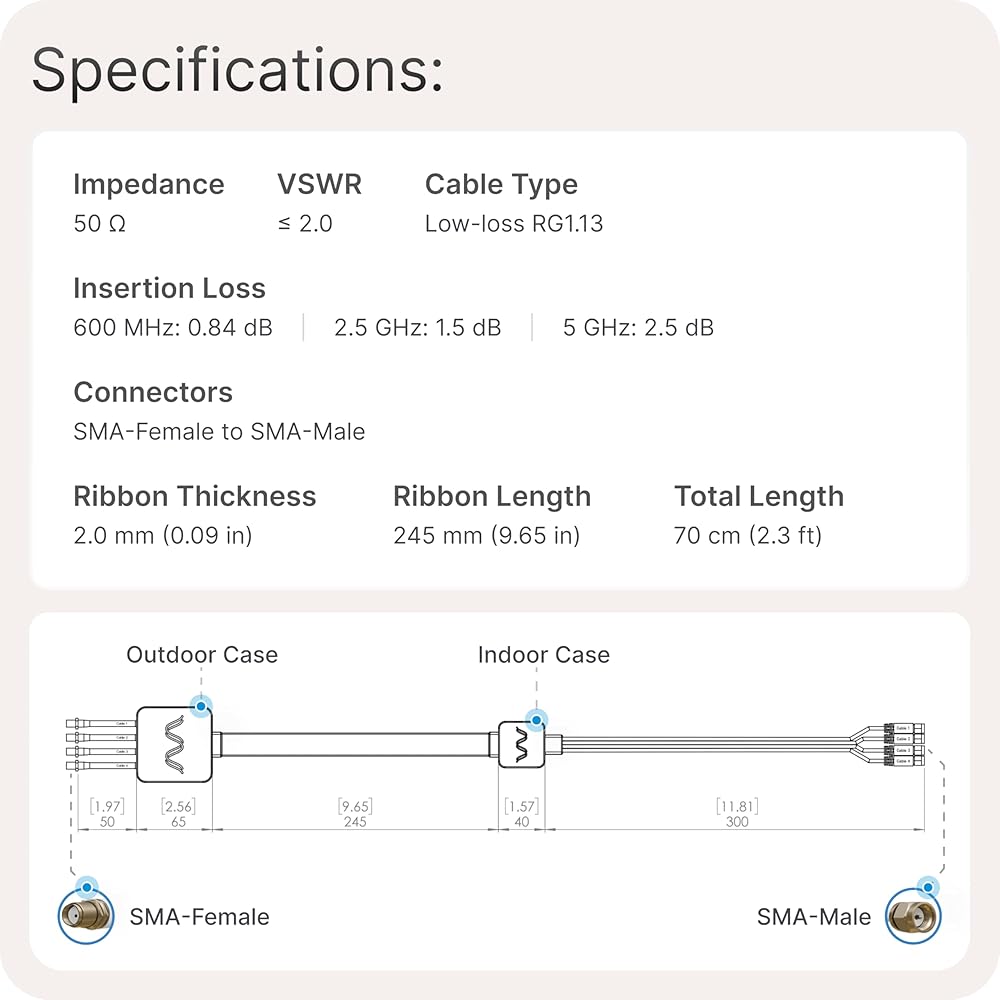Click the SMA-Female connector circular icon
The image size is (1000, 1000).
86,915
